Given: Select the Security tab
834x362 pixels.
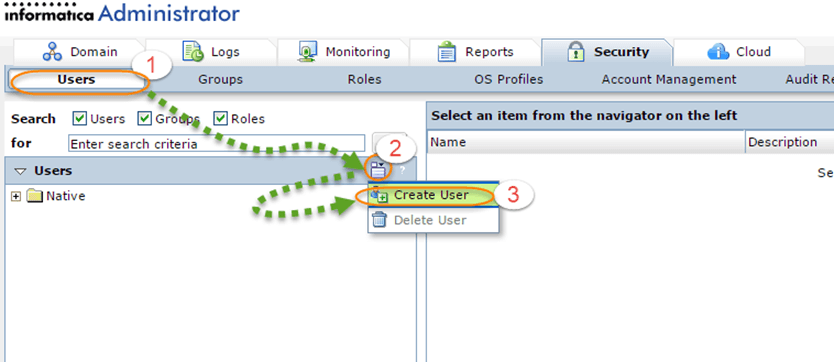Looking at the screenshot, I should (x=607, y=52).
